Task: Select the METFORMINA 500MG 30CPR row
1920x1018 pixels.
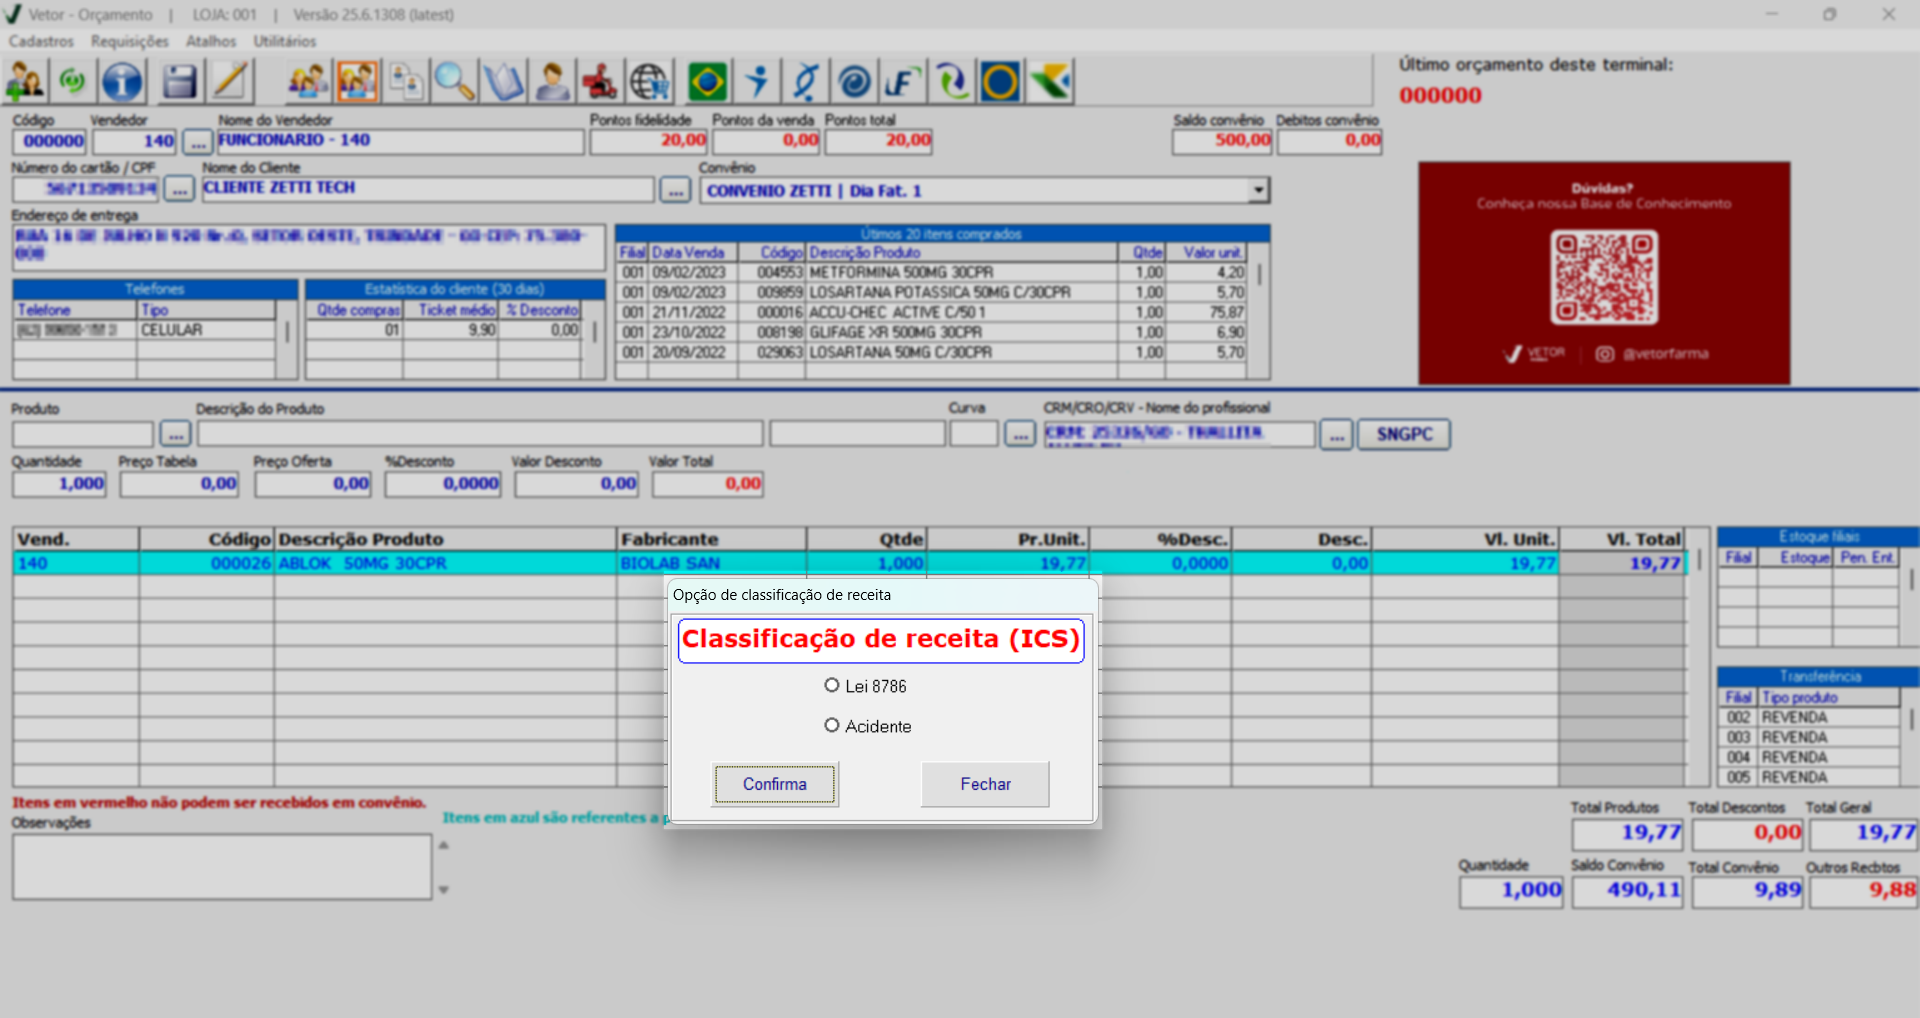Action: pos(932,272)
